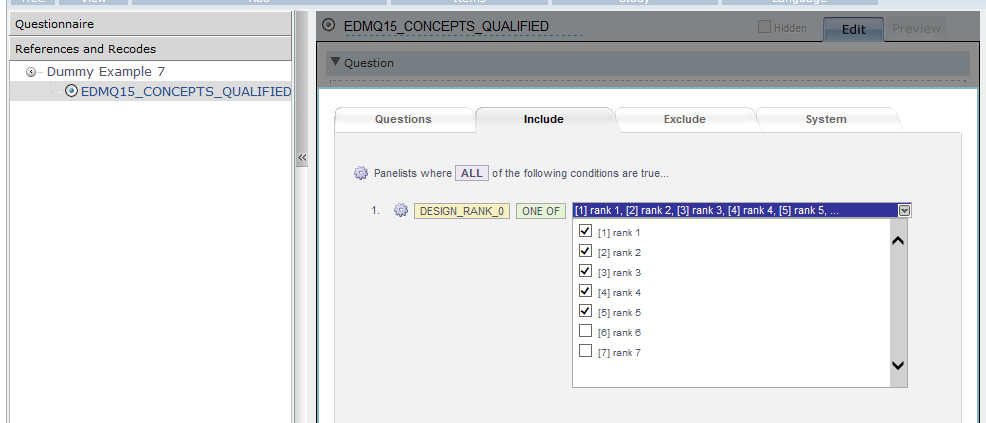Check the '[7] rank 7' checkbox
The height and width of the screenshot is (423, 986).
point(585,351)
